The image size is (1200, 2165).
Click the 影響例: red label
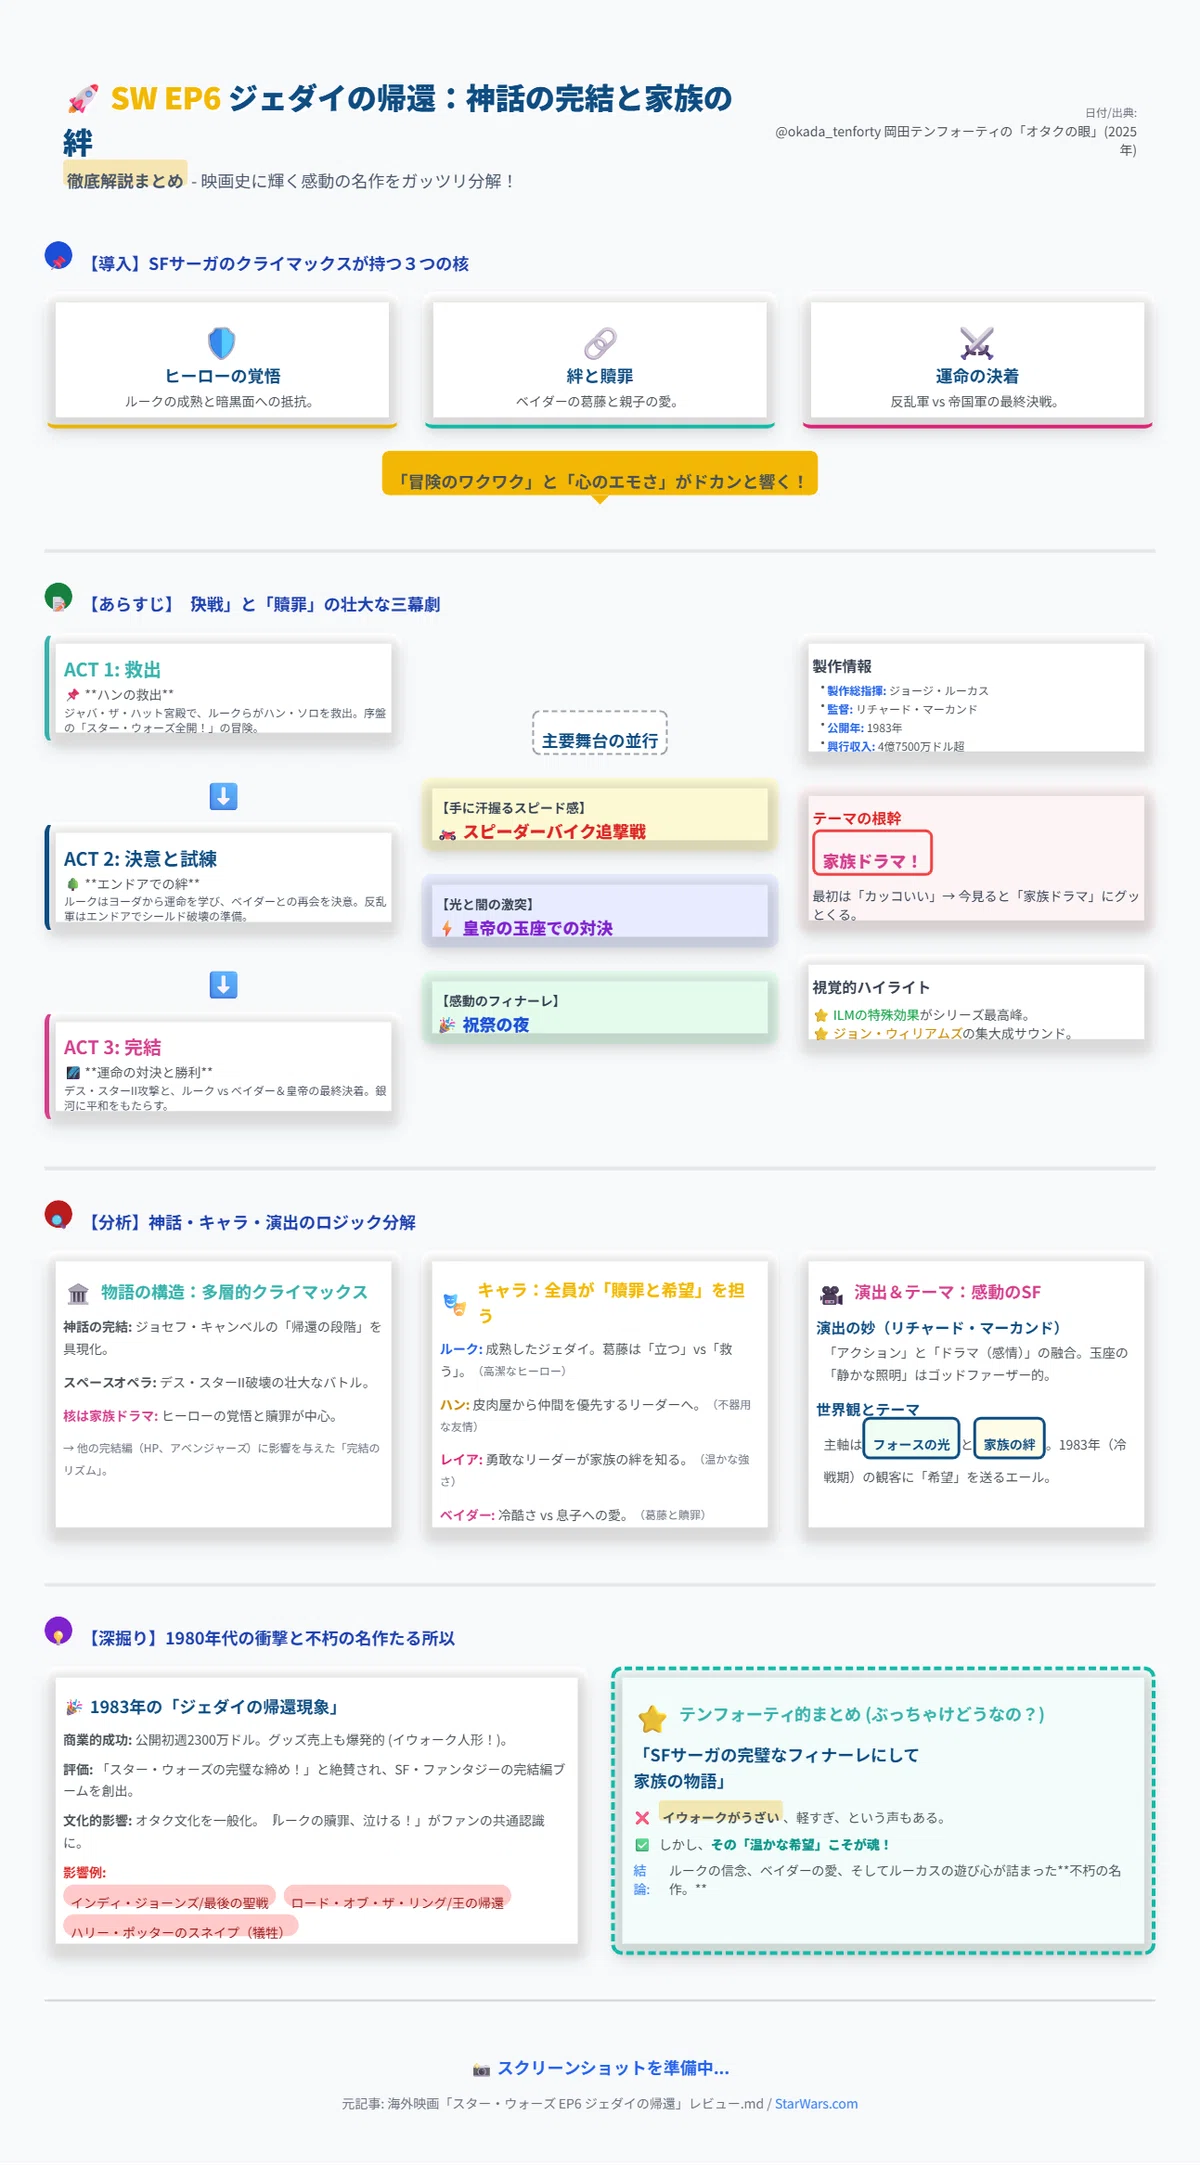click(85, 1872)
